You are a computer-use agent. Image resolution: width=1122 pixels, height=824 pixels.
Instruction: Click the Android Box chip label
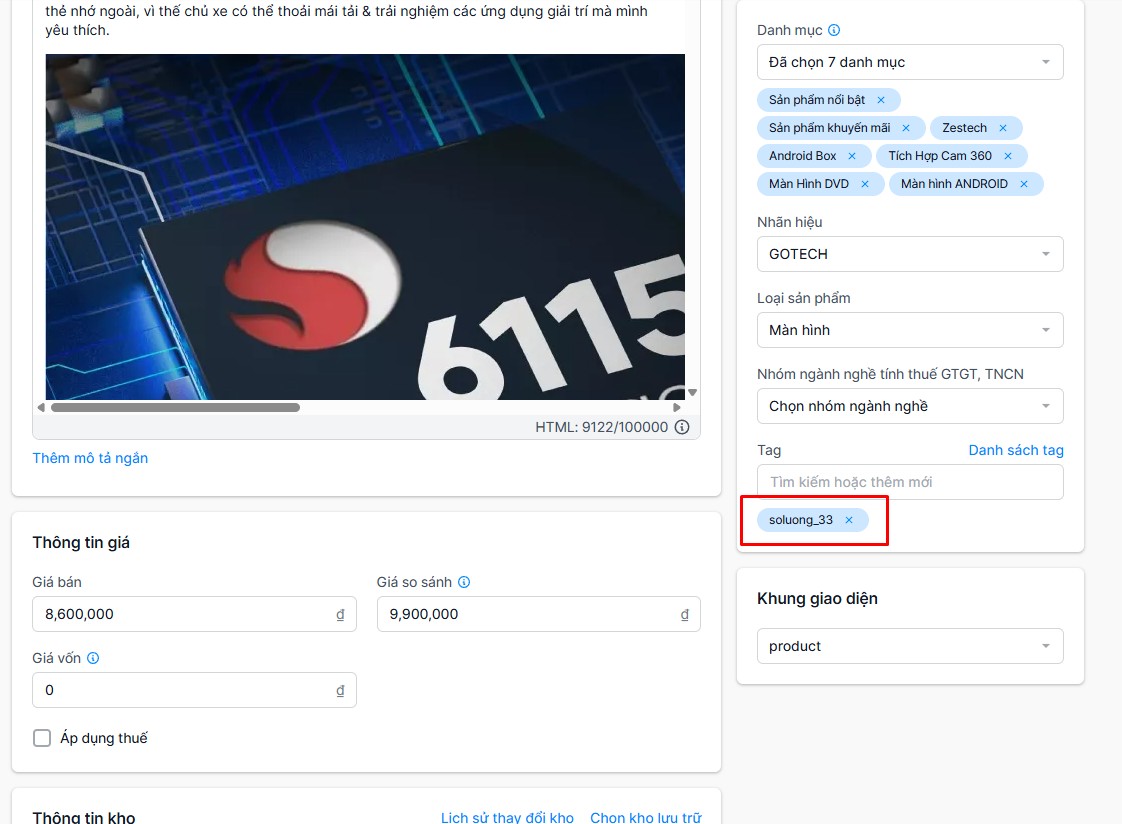click(x=802, y=156)
